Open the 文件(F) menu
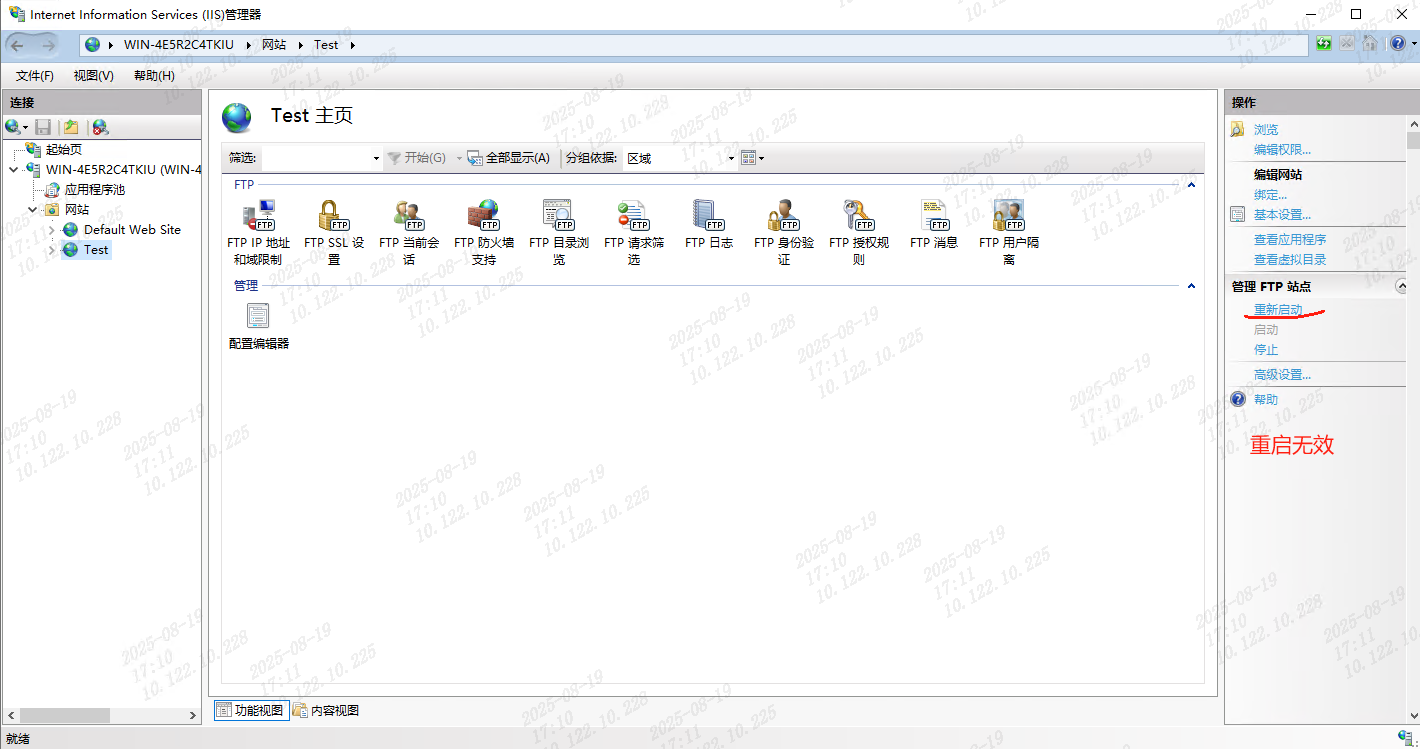Viewport: 1420px width, 749px height. pos(34,76)
